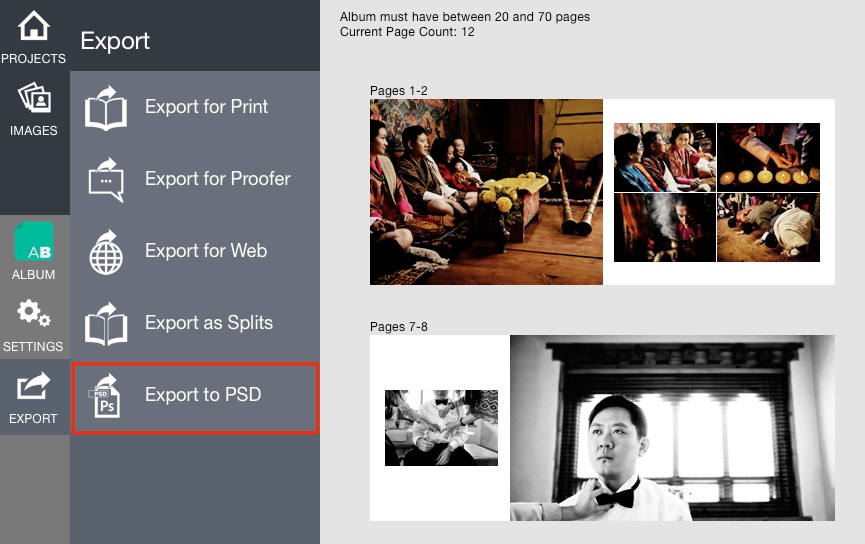The width and height of the screenshot is (865, 544).
Task: Open the Images sidebar icon
Action: [x=34, y=99]
